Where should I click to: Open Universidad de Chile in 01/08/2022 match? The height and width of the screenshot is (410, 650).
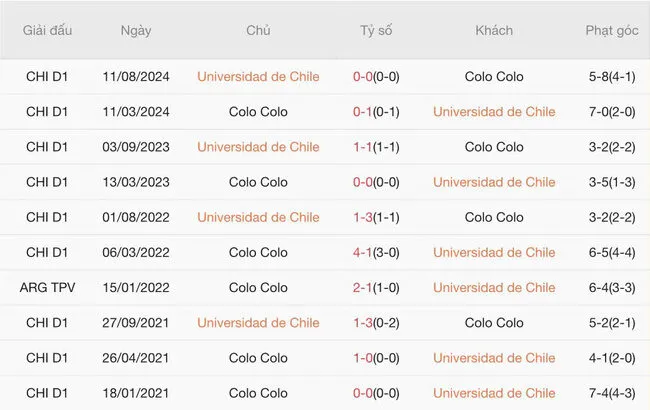pyautogui.click(x=258, y=217)
